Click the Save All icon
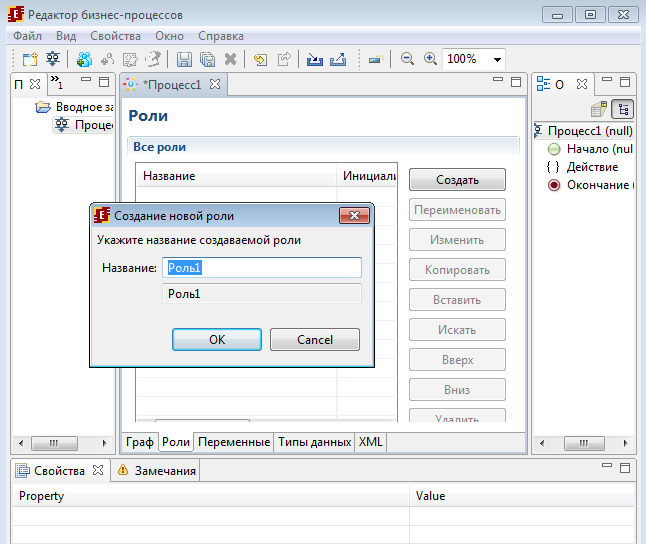Screen dimensions: 646x544 [207, 59]
